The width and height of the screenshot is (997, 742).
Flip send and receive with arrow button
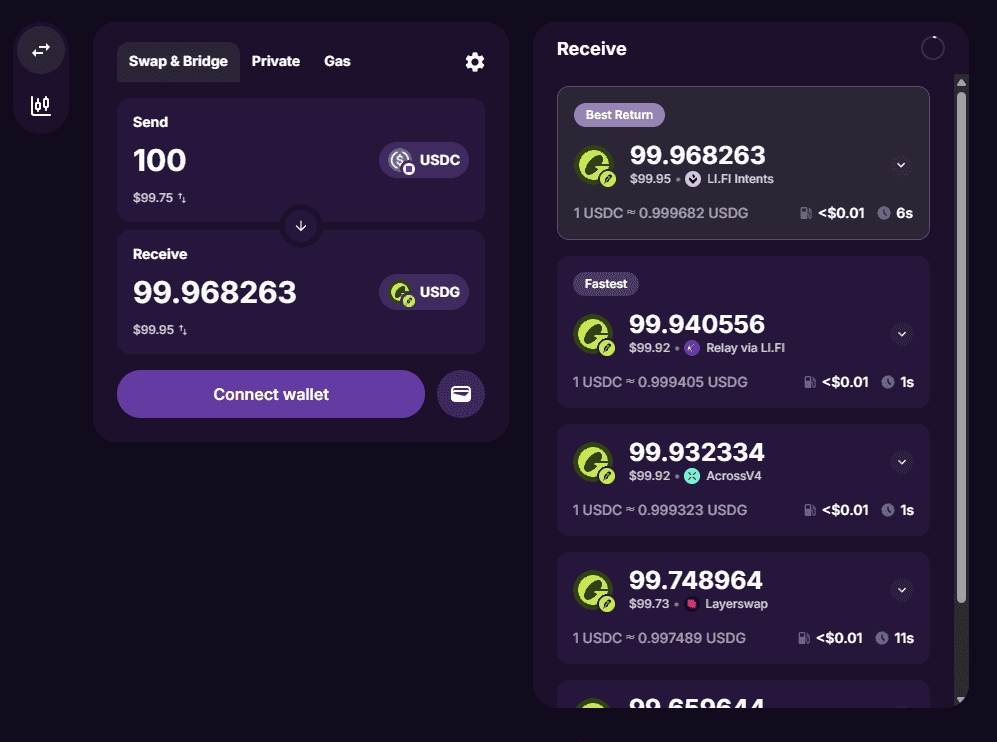point(301,226)
